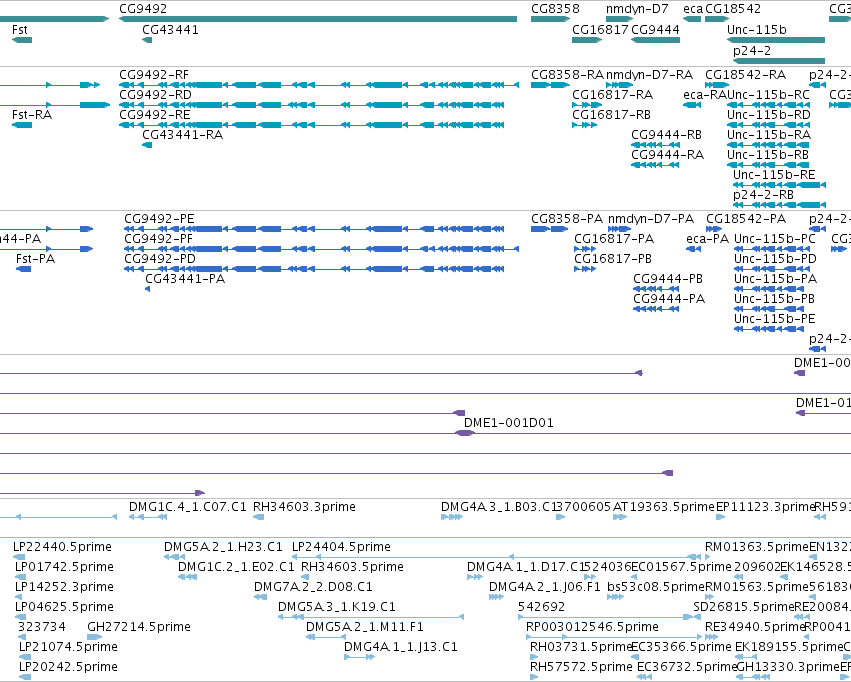
Task: Select the LP24404.5prime EST label
Action: point(341,547)
